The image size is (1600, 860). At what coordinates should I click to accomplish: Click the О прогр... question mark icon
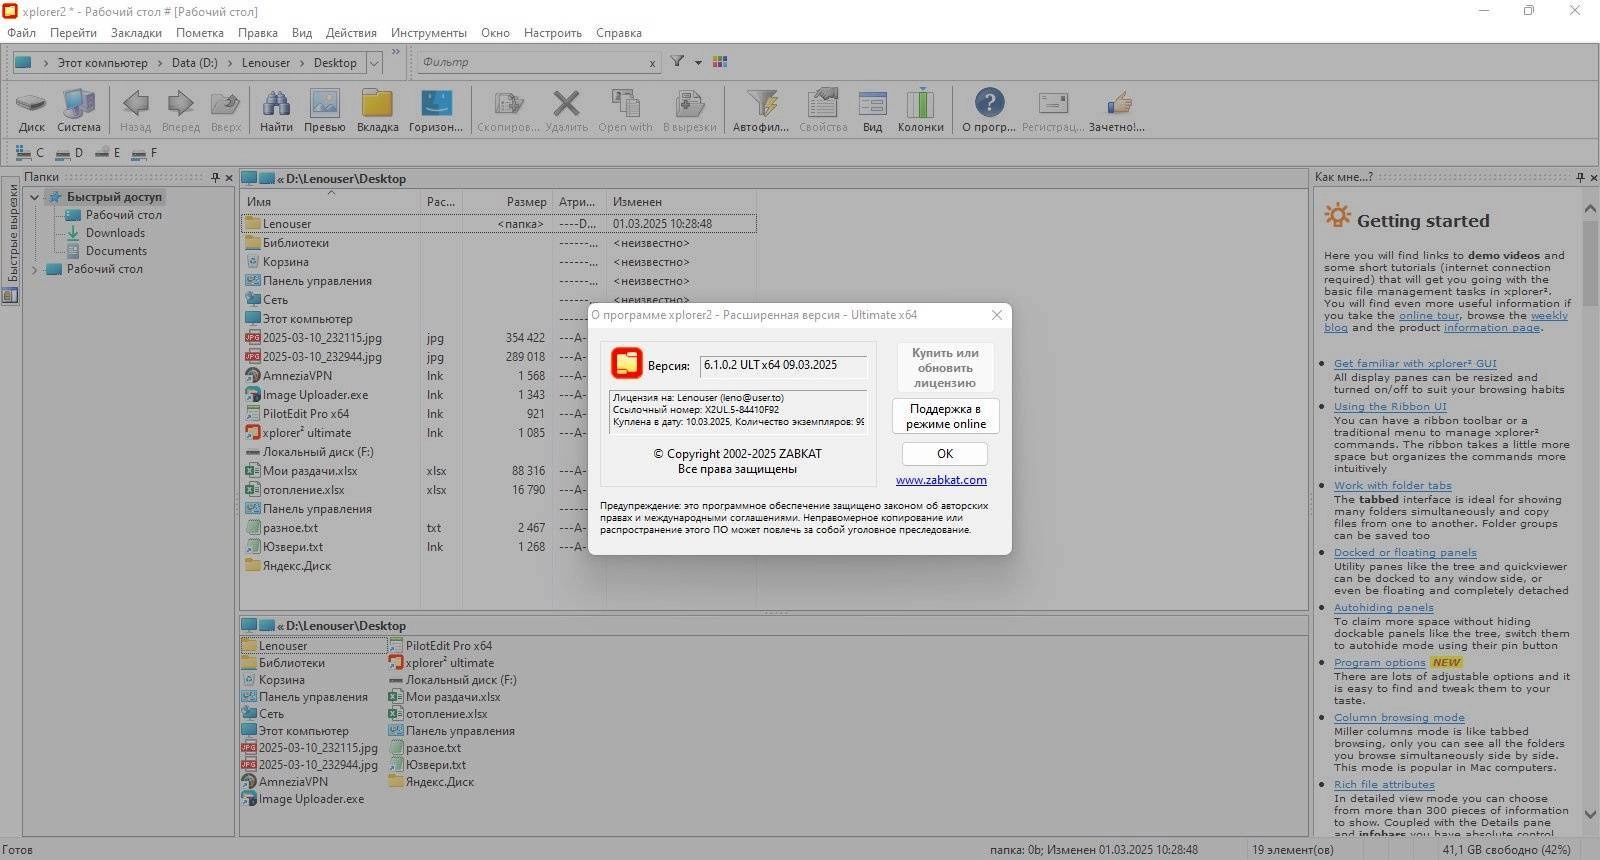coord(989,110)
